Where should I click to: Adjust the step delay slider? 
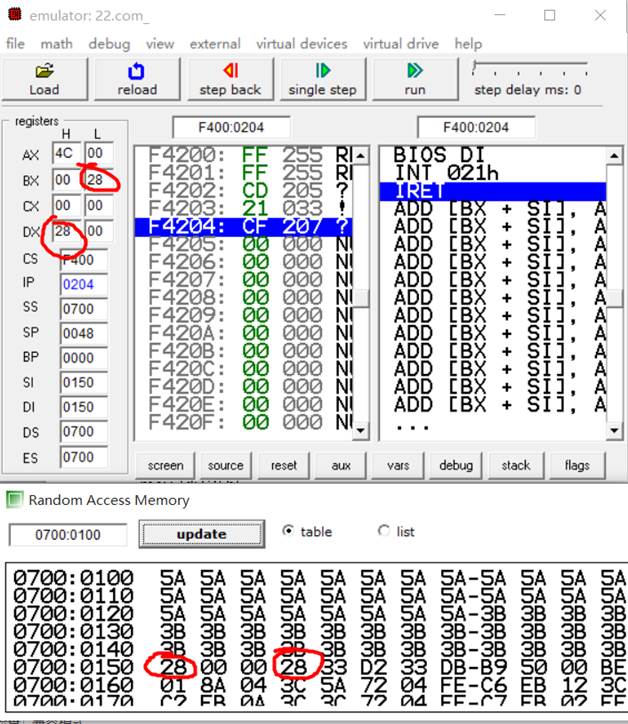(478, 68)
